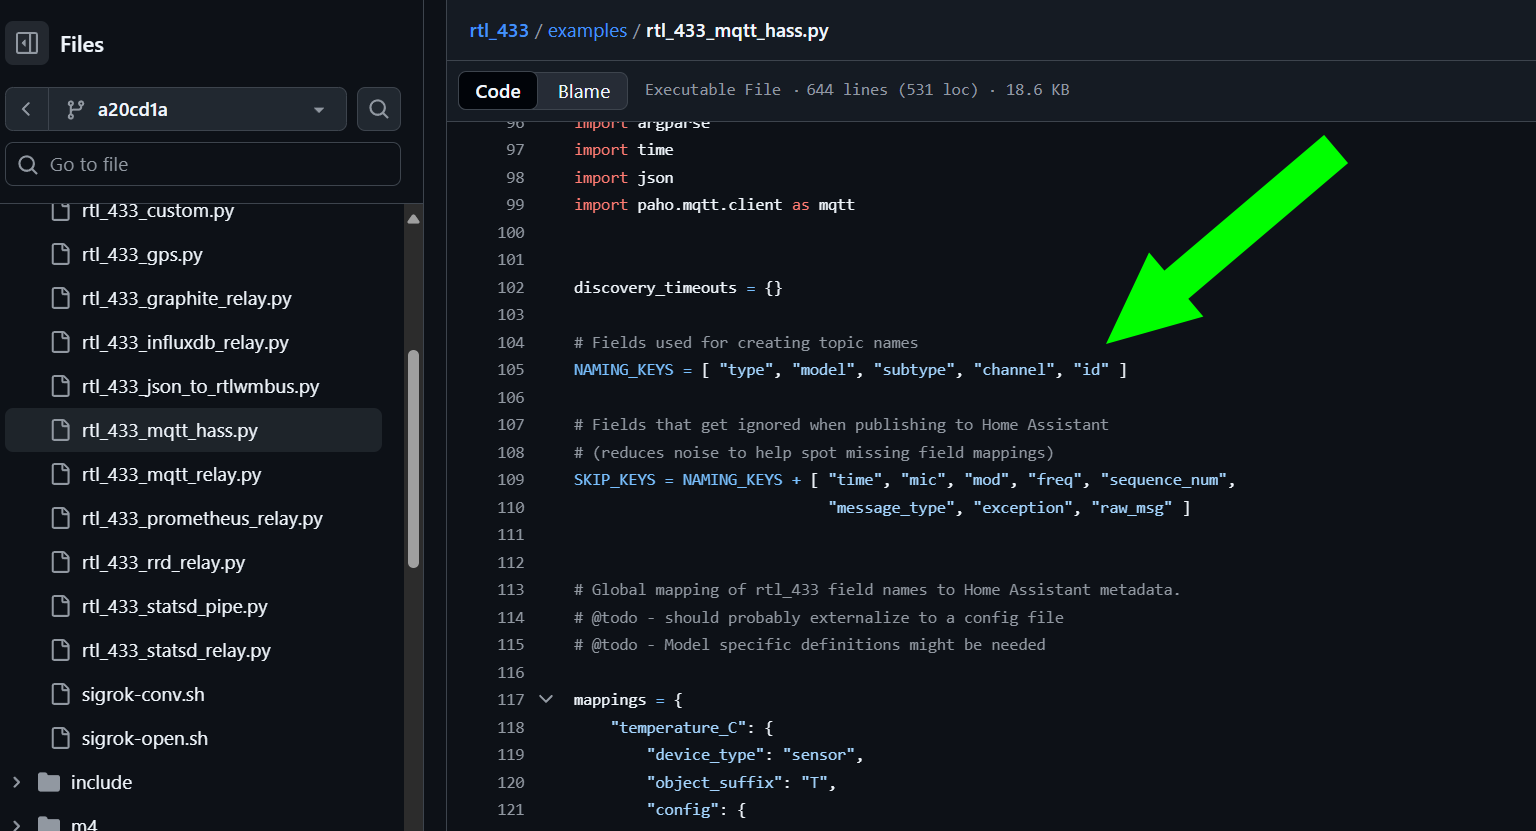This screenshot has height=831, width=1536.
Task: Select rtl_433_mqtt_relay.py in file tree
Action: [171, 474]
